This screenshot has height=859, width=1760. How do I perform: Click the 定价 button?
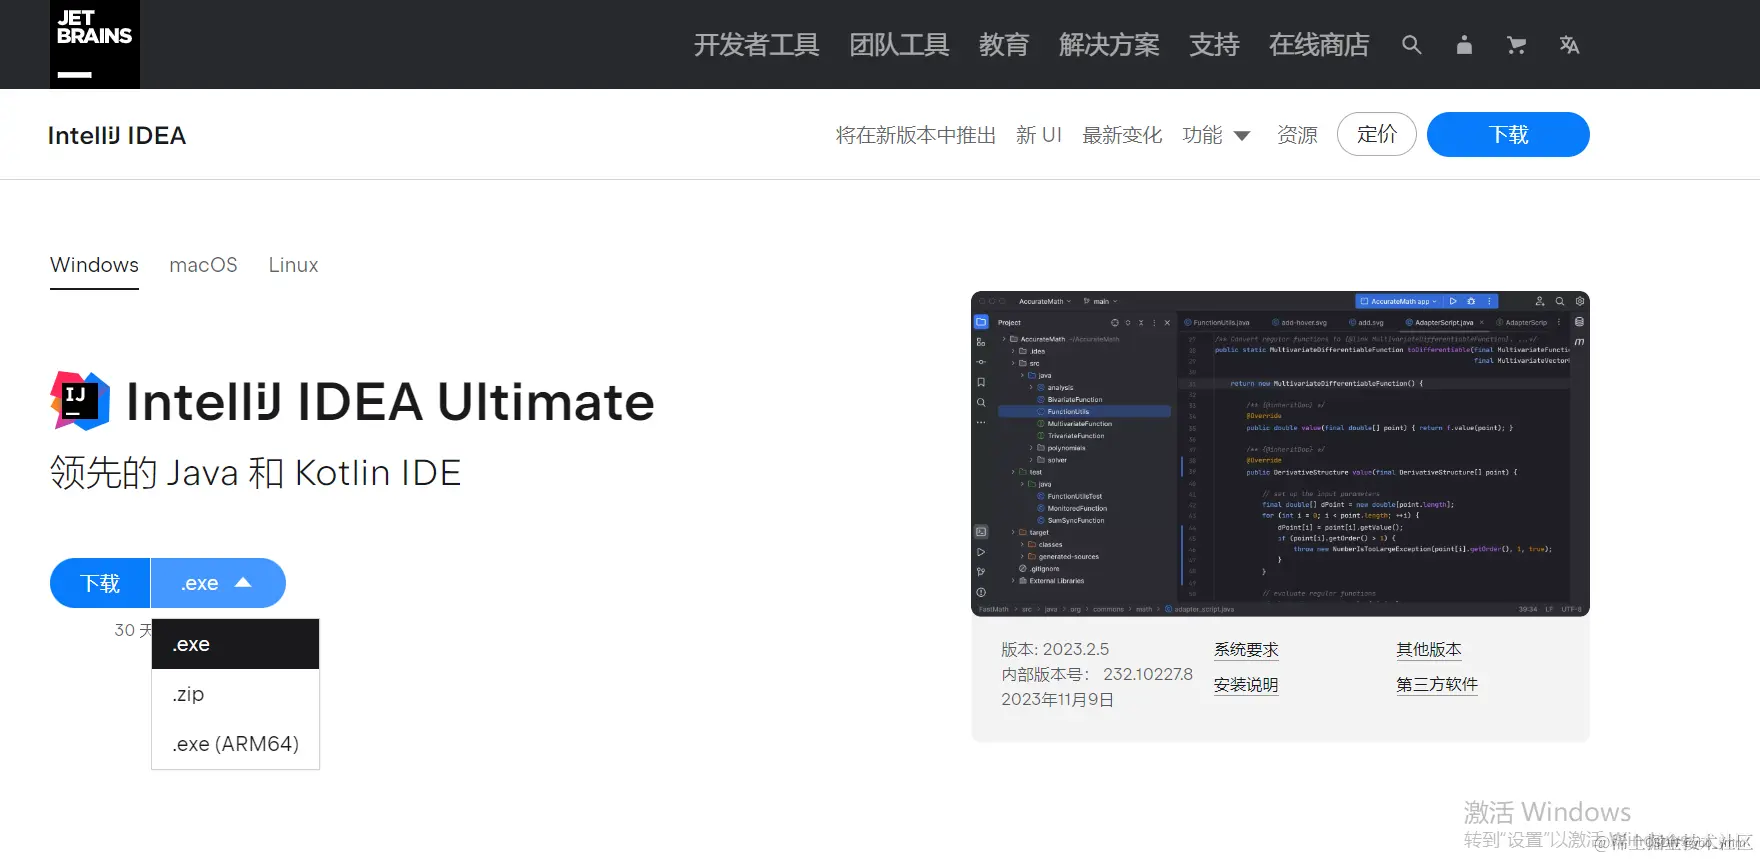(1377, 134)
